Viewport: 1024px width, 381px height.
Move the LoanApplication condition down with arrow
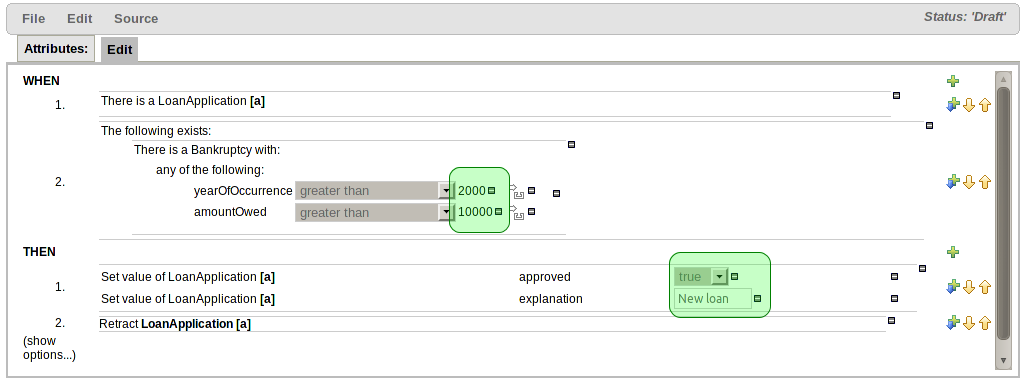(x=969, y=105)
